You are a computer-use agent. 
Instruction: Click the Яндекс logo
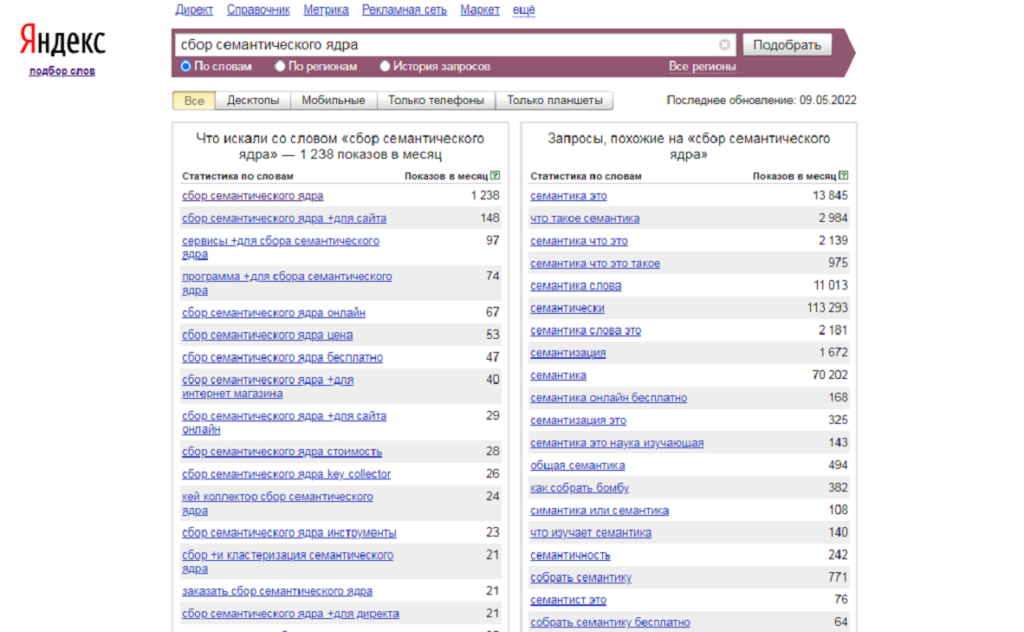tap(62, 42)
